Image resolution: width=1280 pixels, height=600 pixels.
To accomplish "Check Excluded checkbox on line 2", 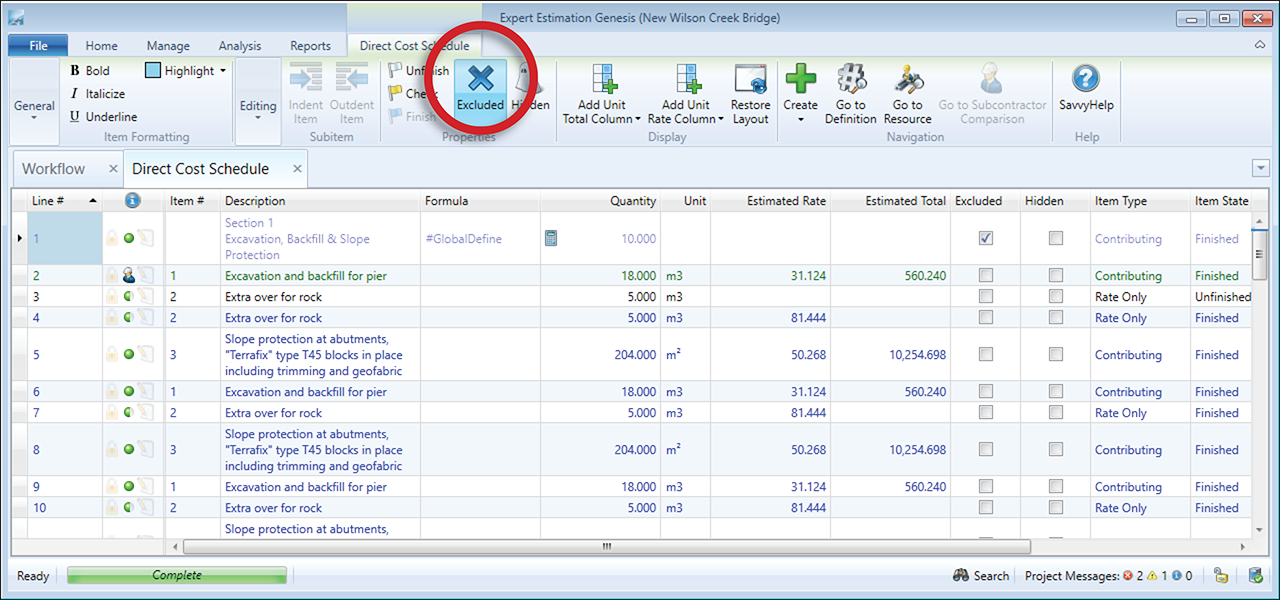I will coord(986,276).
